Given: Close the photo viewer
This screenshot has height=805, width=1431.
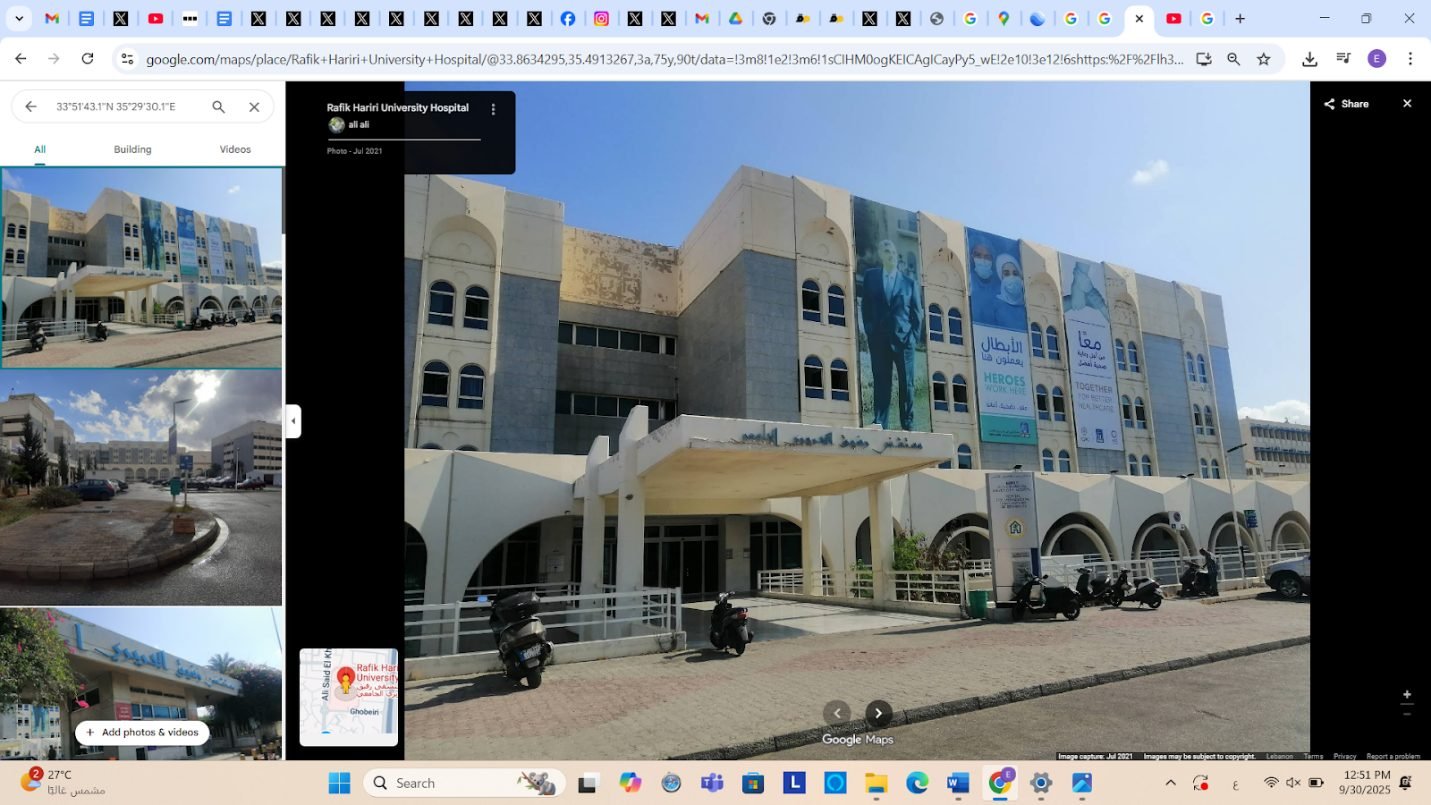Looking at the screenshot, I should 1407,104.
